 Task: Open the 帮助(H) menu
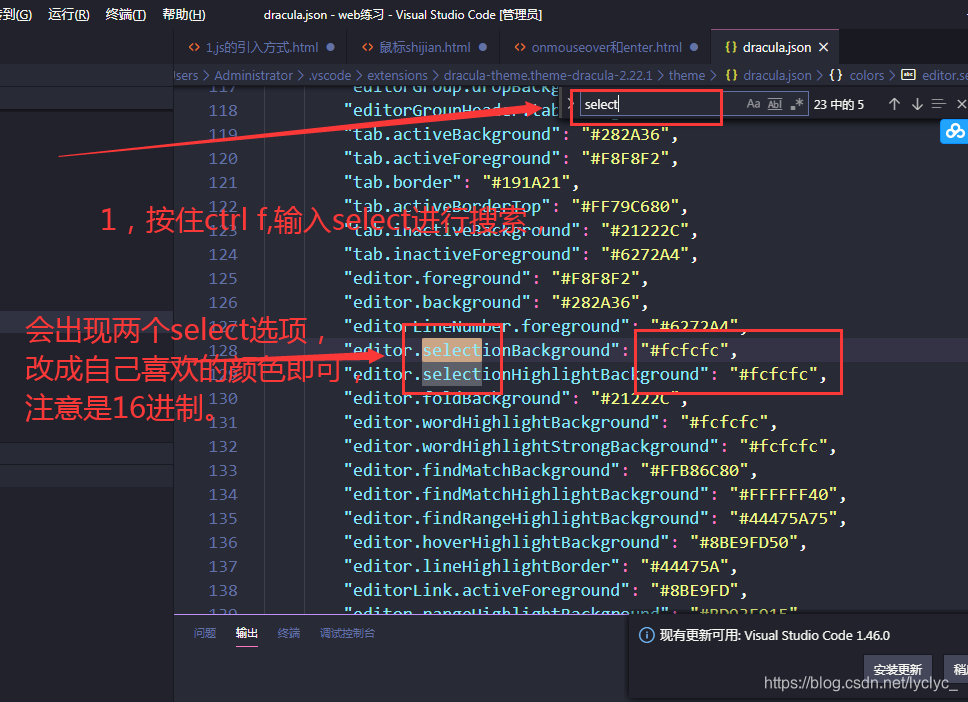(x=183, y=14)
